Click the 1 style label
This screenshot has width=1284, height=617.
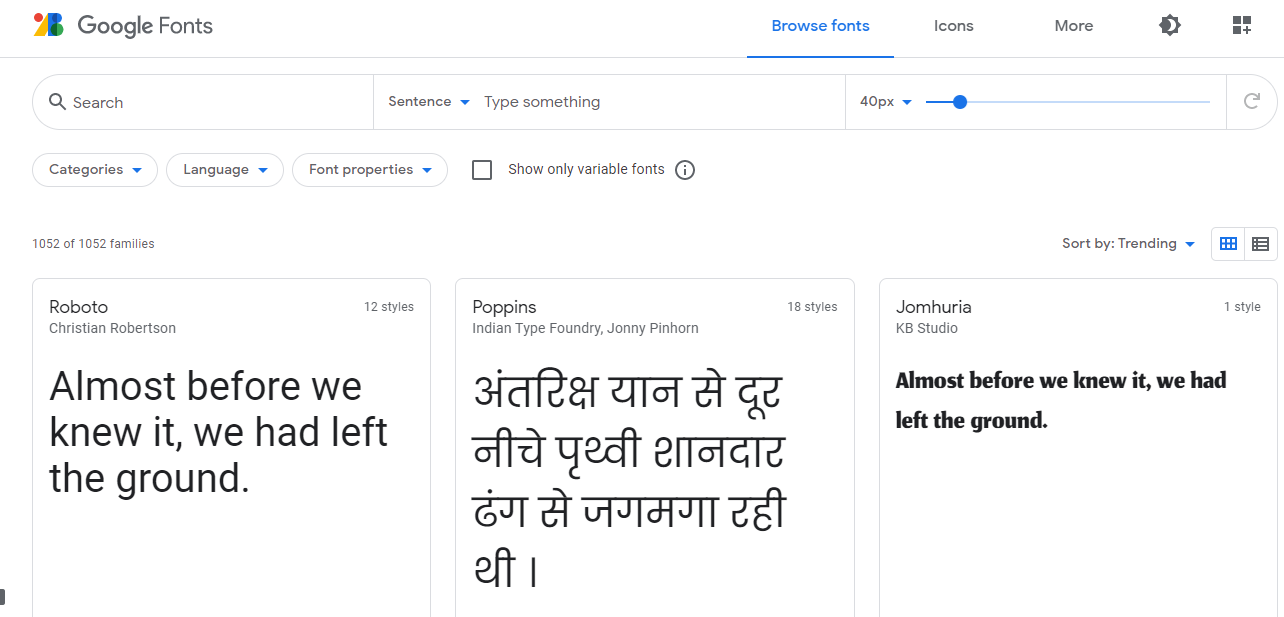pyautogui.click(x=1242, y=307)
